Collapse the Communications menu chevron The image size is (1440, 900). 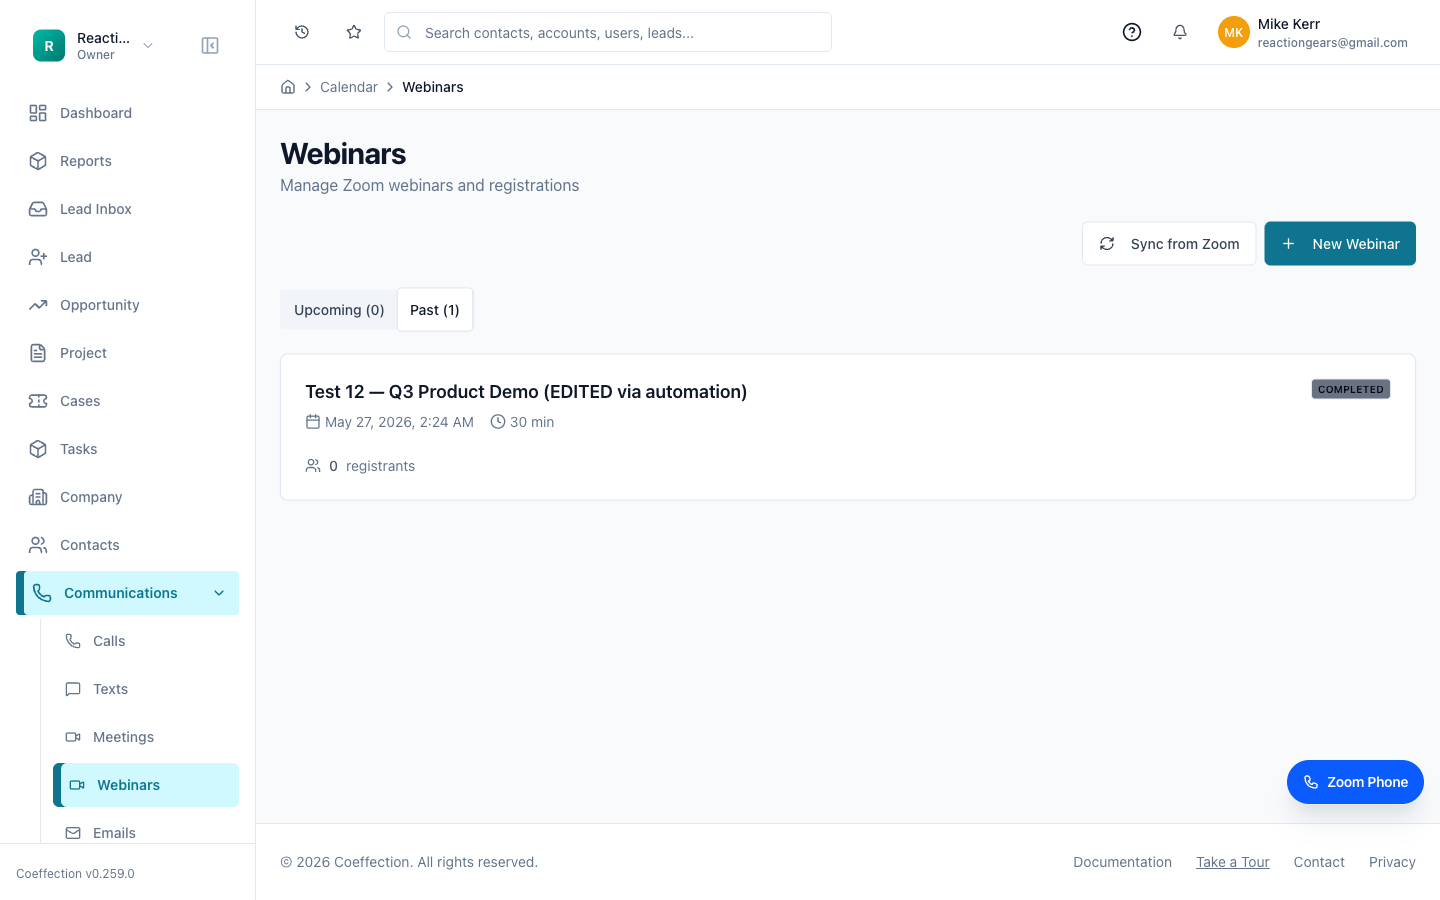pos(219,593)
